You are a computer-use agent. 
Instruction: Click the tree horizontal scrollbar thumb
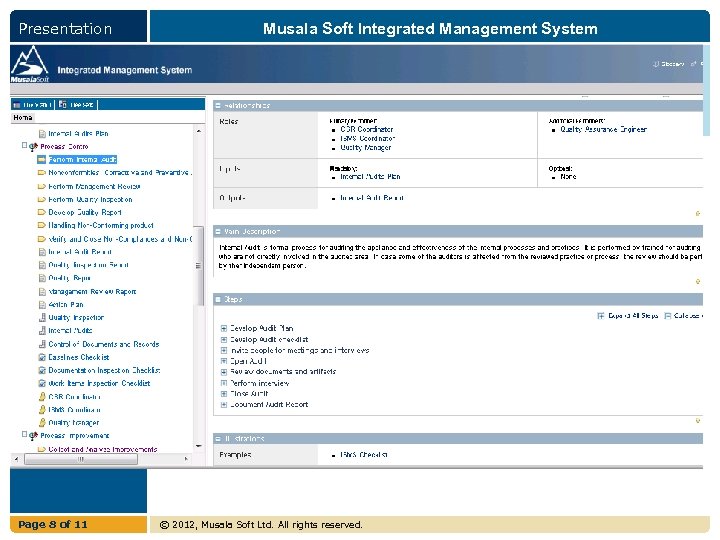[81, 459]
